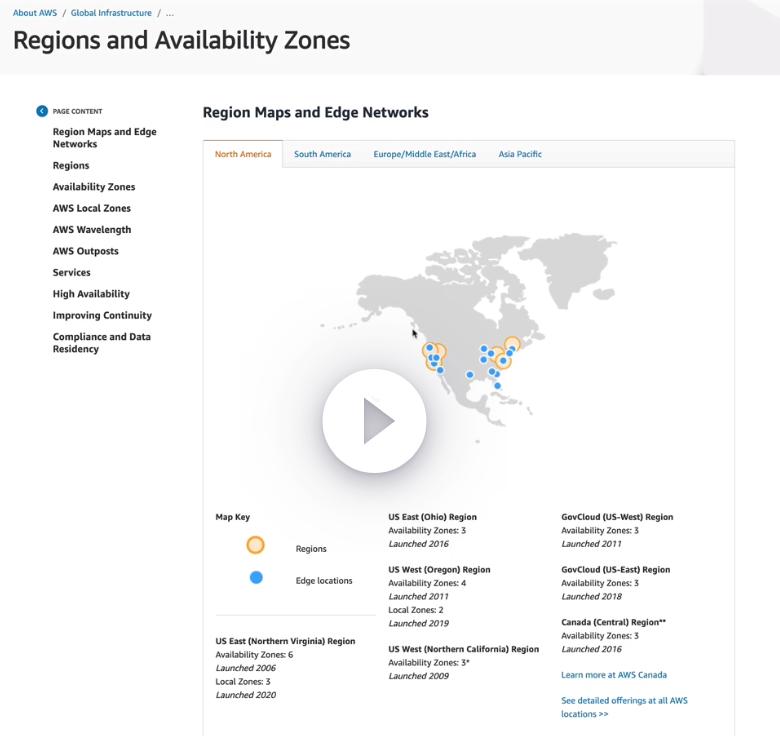Go to Improving Continuity section
This screenshot has height=736, width=780.
pos(102,315)
